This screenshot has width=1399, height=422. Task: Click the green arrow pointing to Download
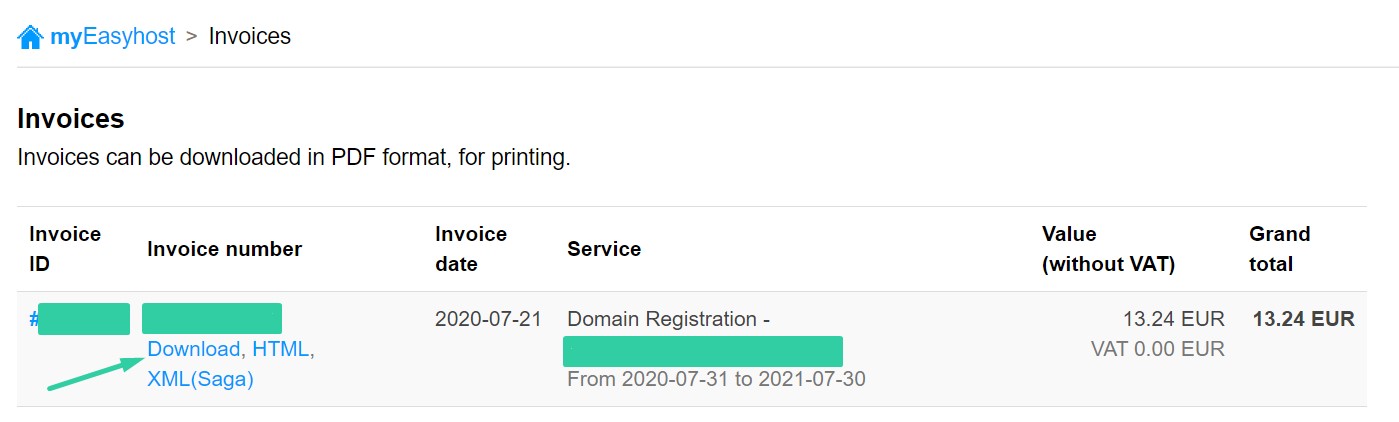coord(95,372)
